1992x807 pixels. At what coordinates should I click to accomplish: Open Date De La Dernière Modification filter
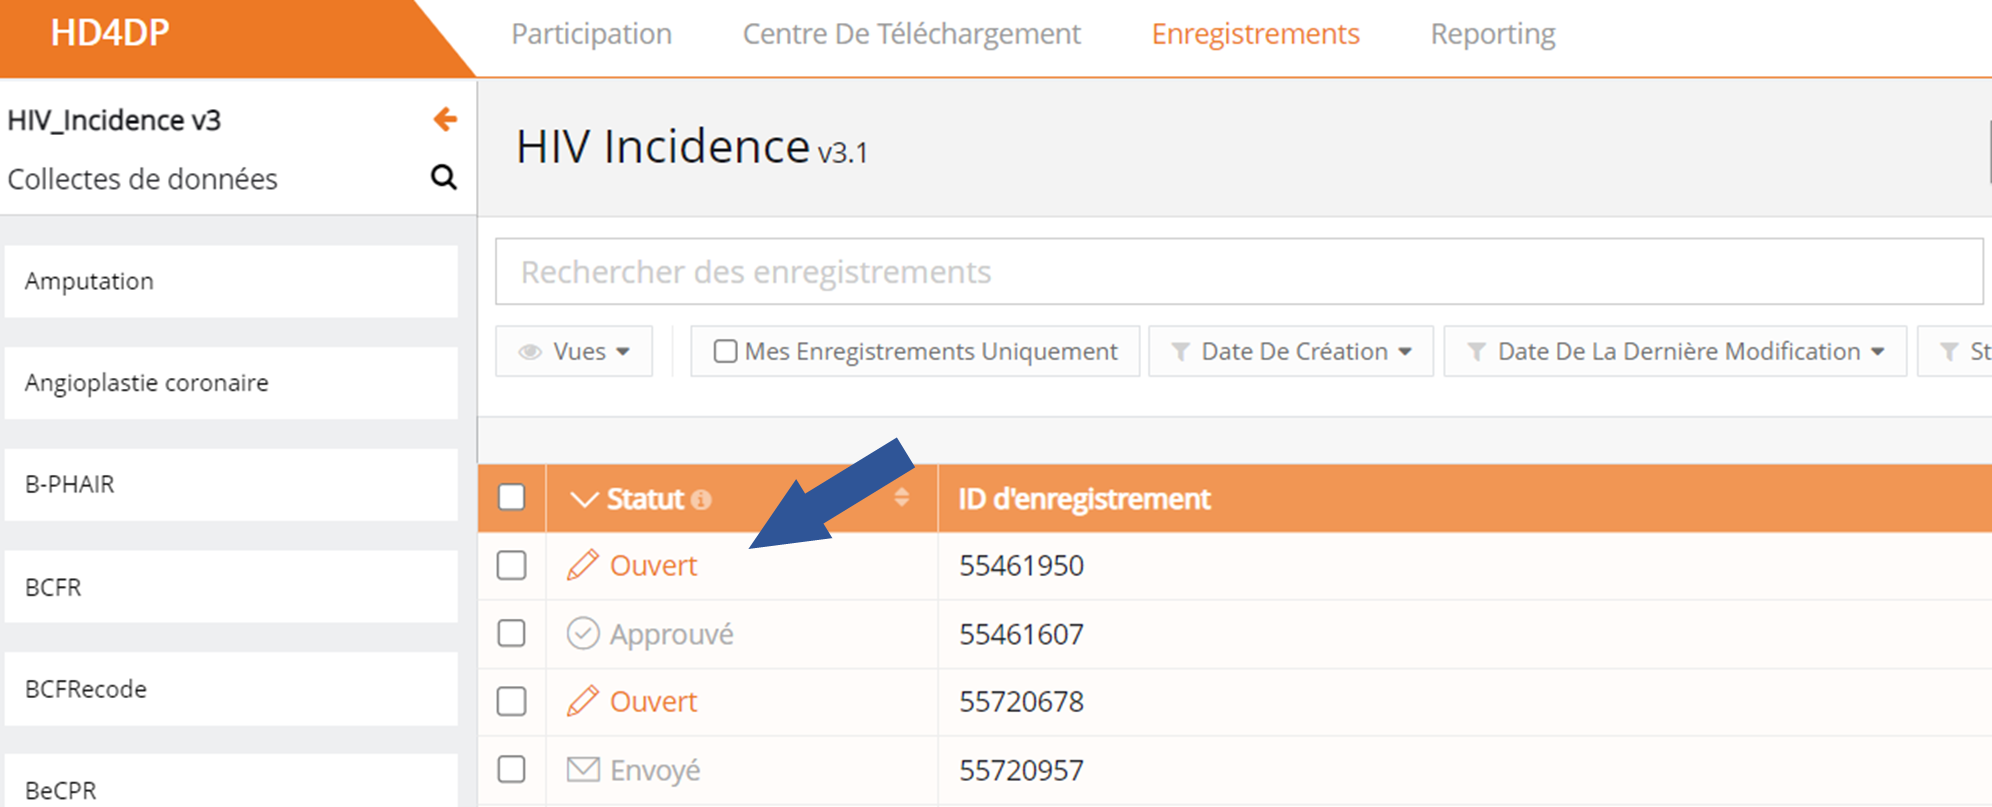[1675, 351]
